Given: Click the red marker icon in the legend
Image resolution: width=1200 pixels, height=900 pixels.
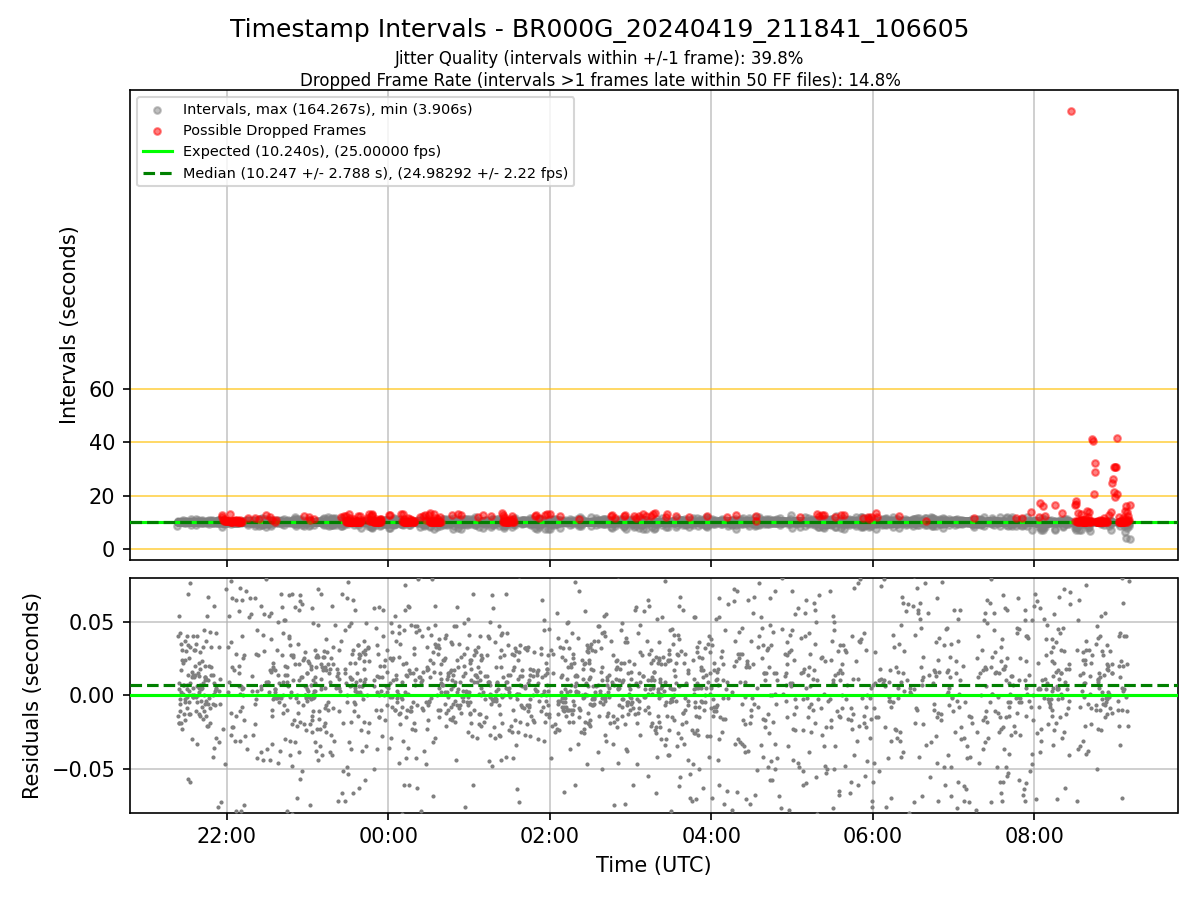Looking at the screenshot, I should (x=156, y=130).
